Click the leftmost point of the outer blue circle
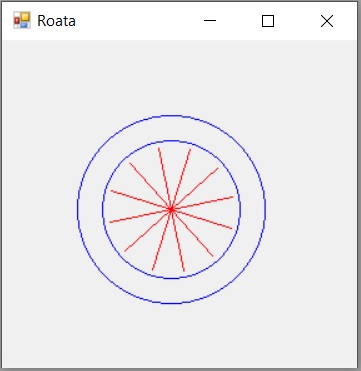Image resolution: width=361 pixels, height=371 pixels. [x=77, y=209]
